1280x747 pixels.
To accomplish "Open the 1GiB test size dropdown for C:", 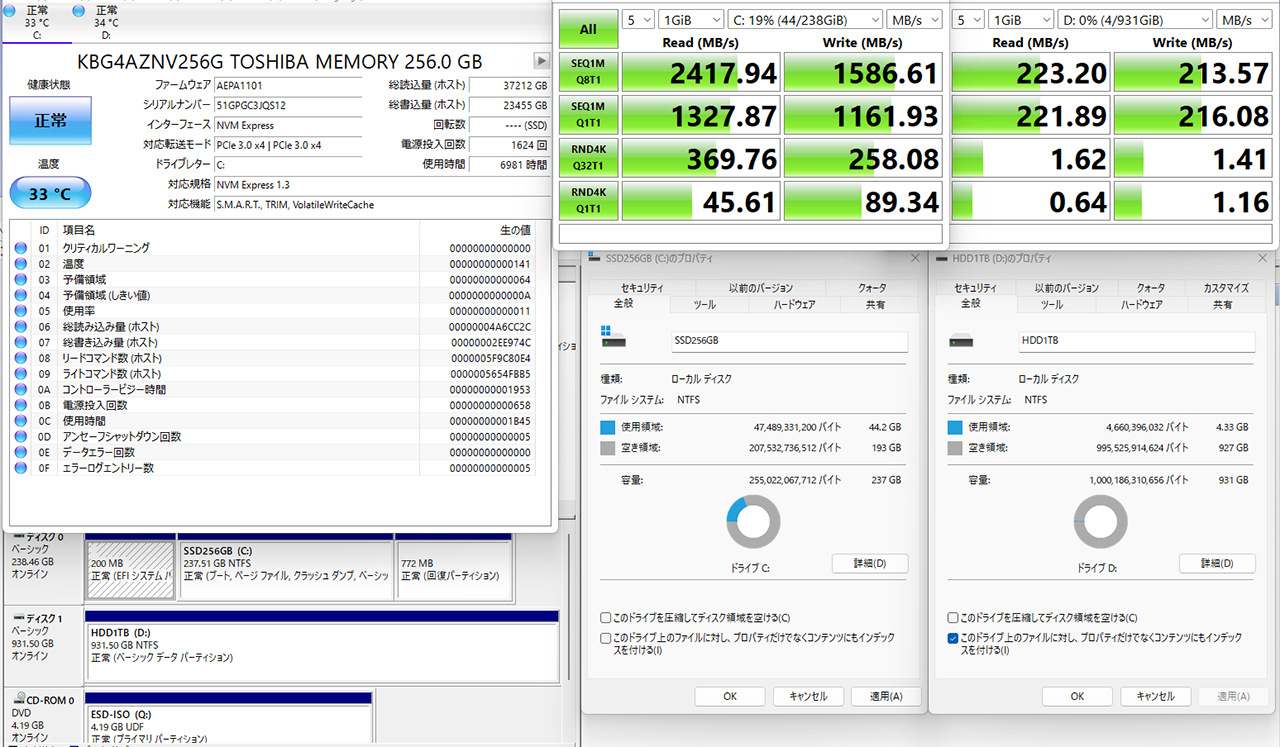I will coord(693,20).
